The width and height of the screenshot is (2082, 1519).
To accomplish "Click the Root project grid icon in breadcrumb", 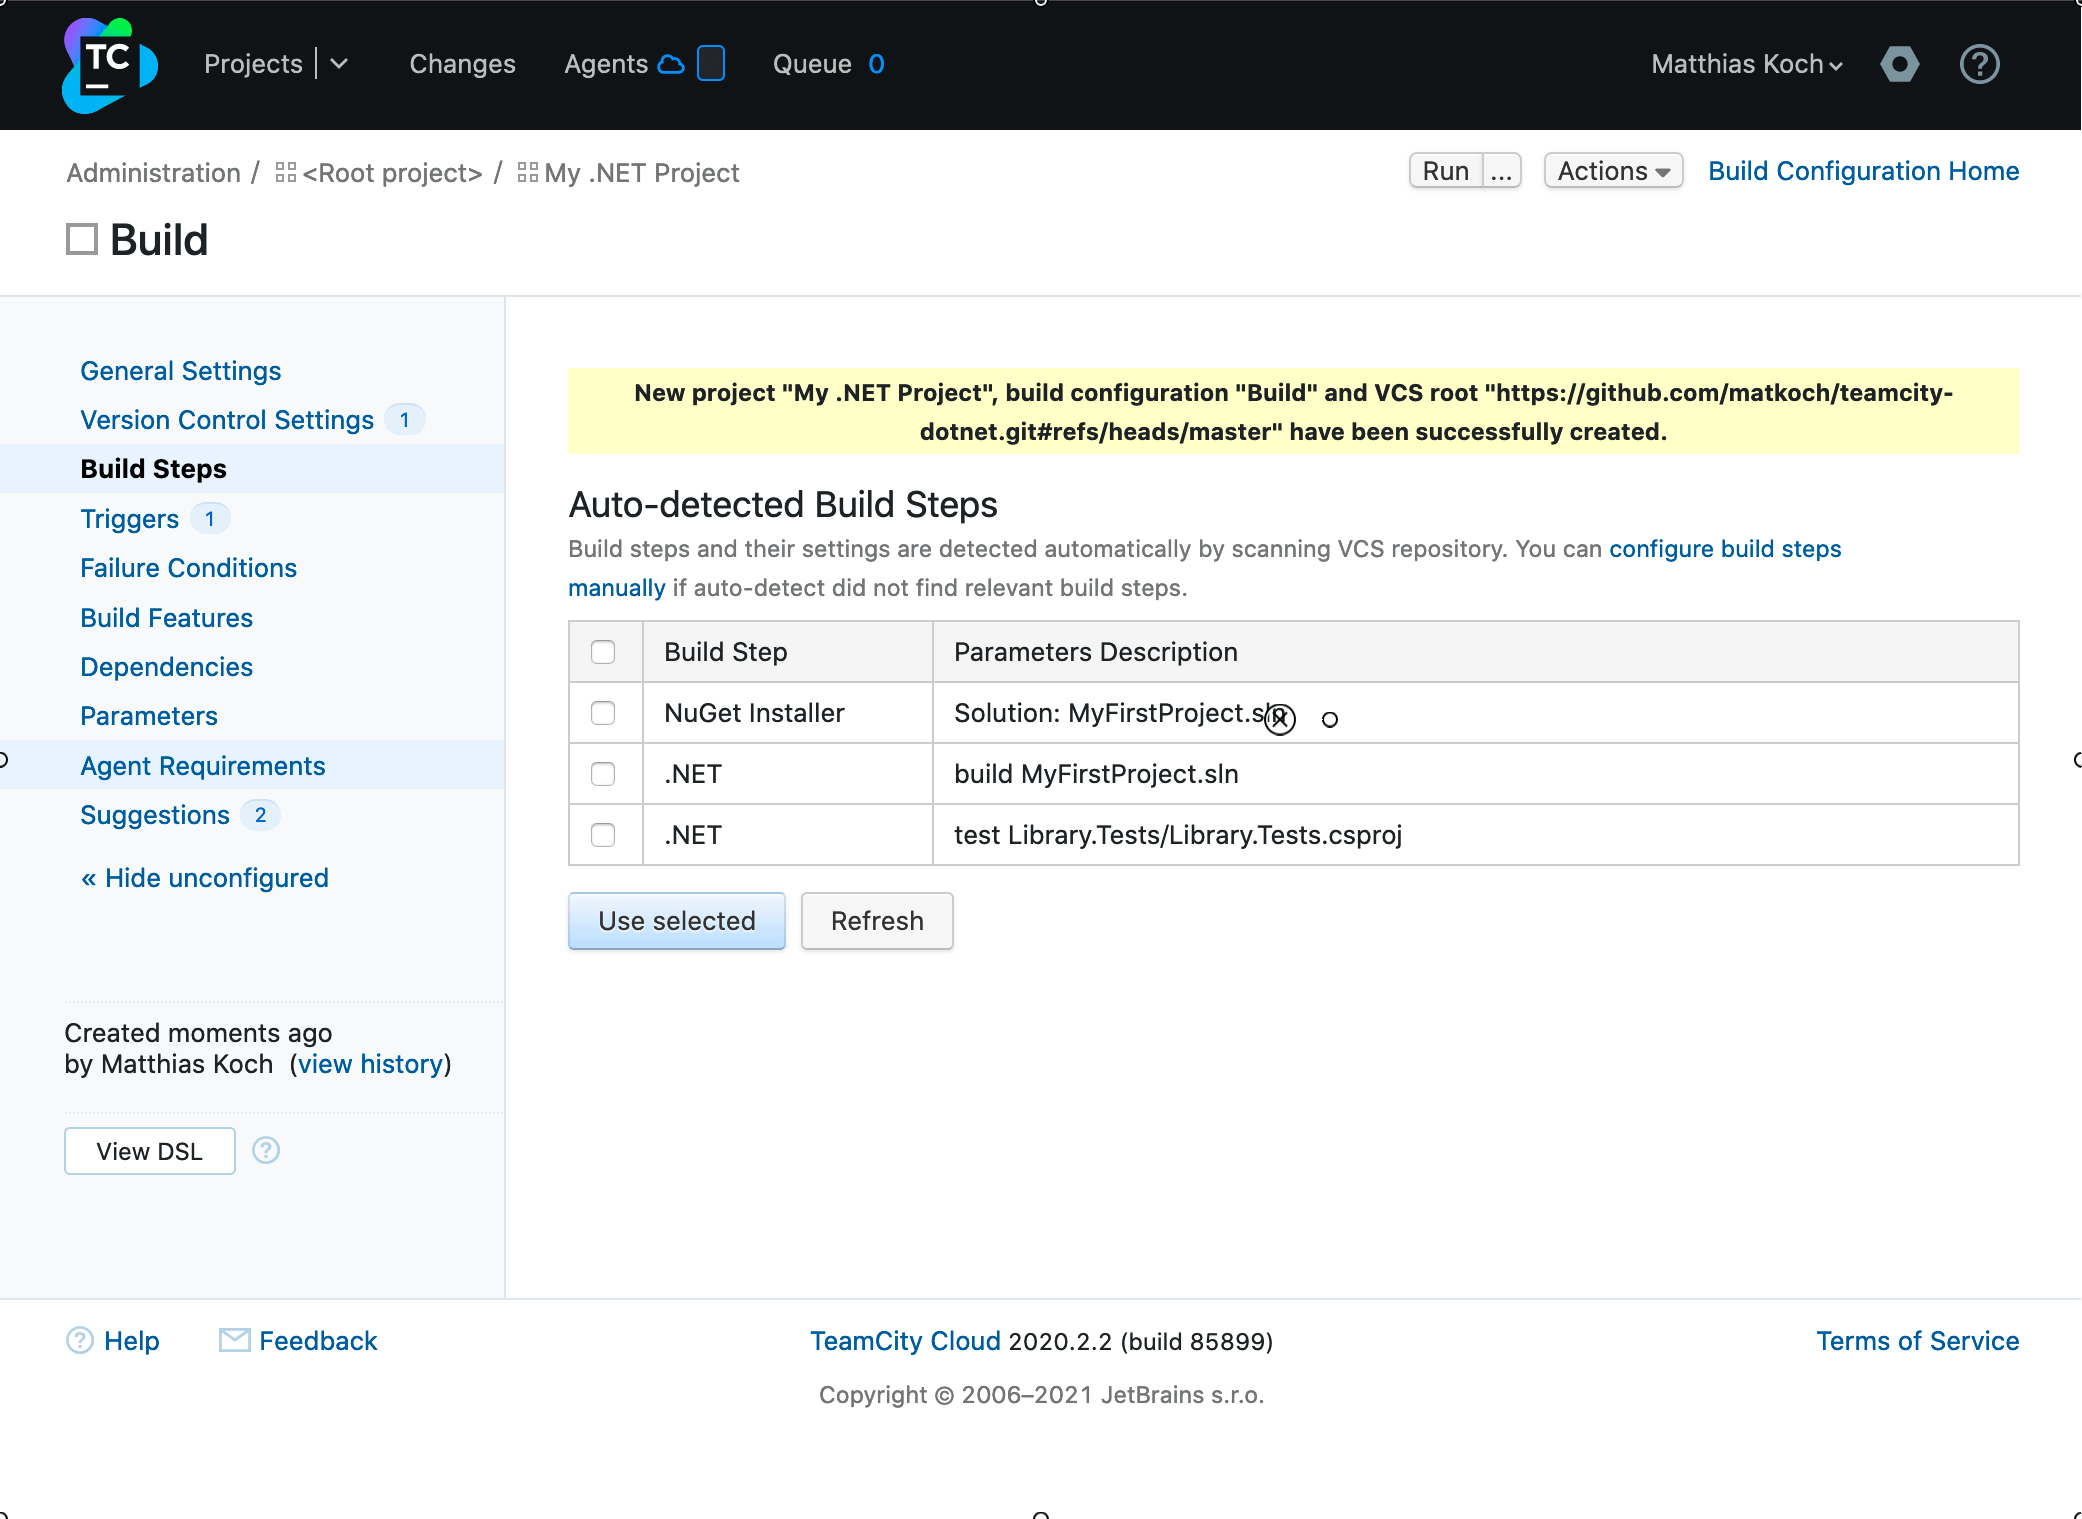I will [285, 173].
